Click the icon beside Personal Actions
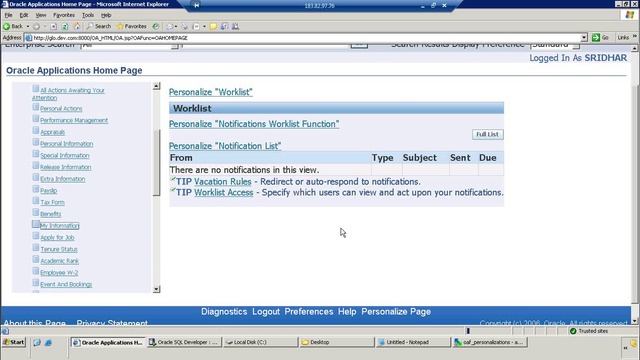 click(36, 107)
